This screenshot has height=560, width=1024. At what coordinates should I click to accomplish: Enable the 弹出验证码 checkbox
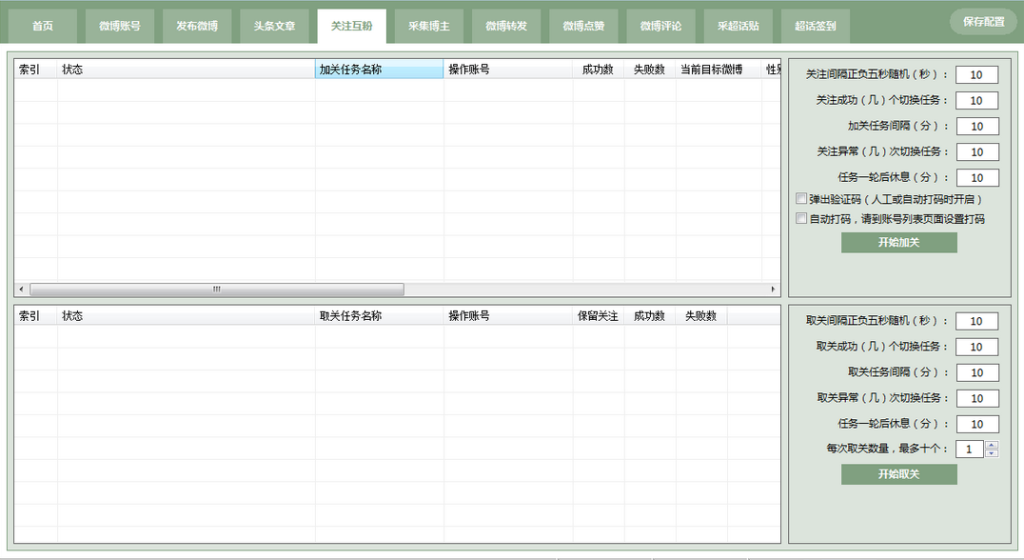801,199
